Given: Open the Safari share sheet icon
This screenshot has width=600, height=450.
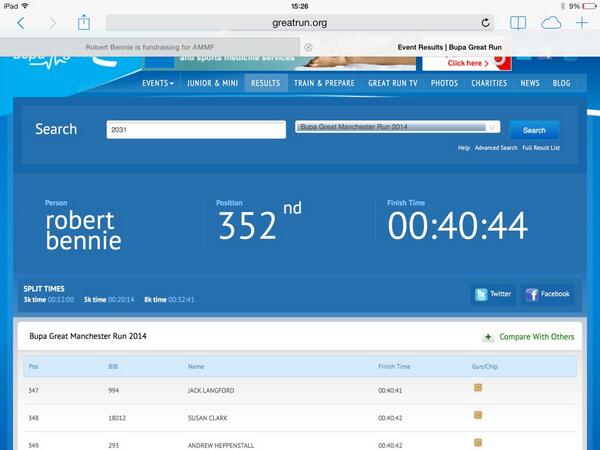Looking at the screenshot, I should [84, 23].
